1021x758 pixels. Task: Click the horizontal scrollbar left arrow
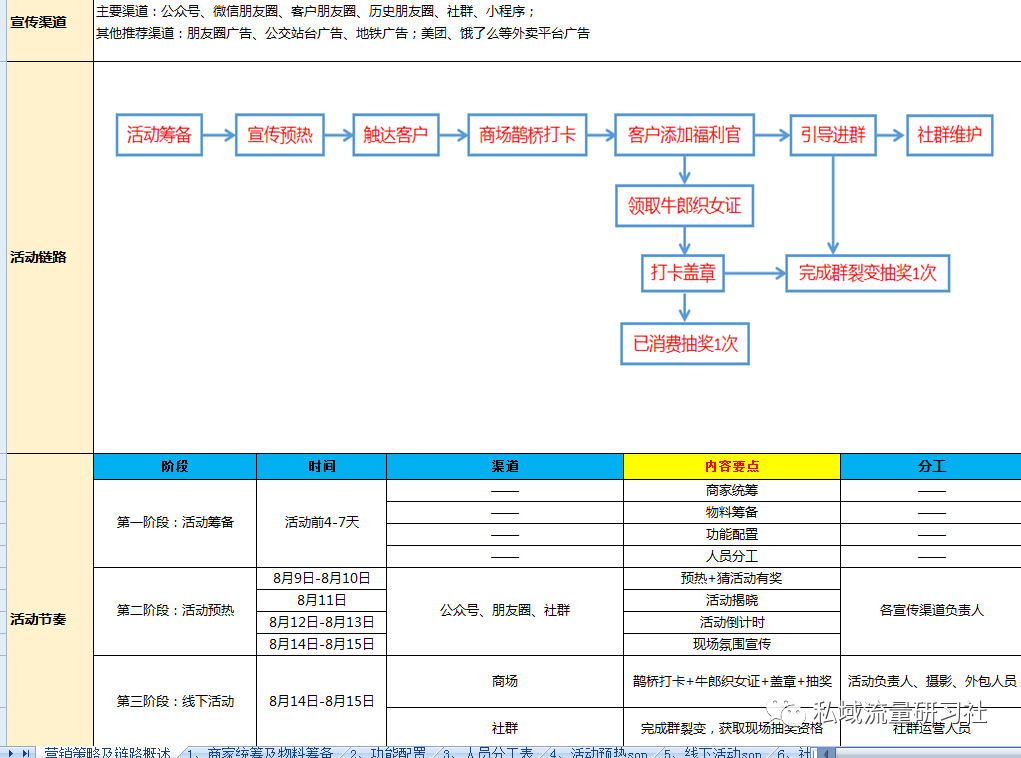(x=826, y=753)
